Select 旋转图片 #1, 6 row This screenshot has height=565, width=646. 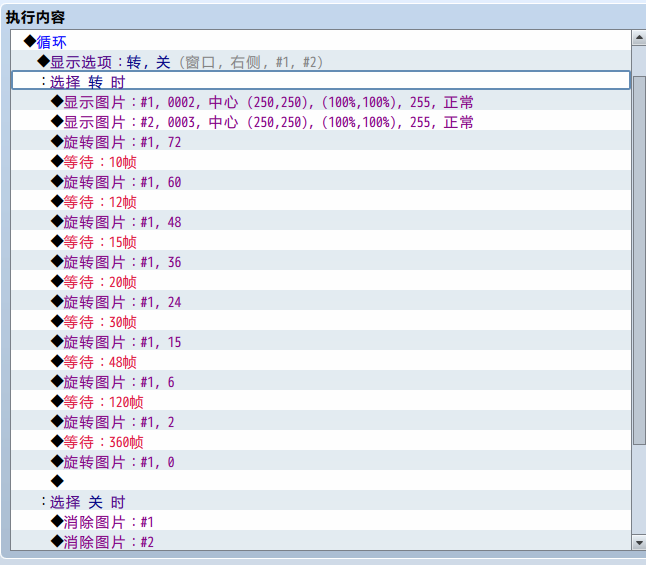tap(321, 381)
